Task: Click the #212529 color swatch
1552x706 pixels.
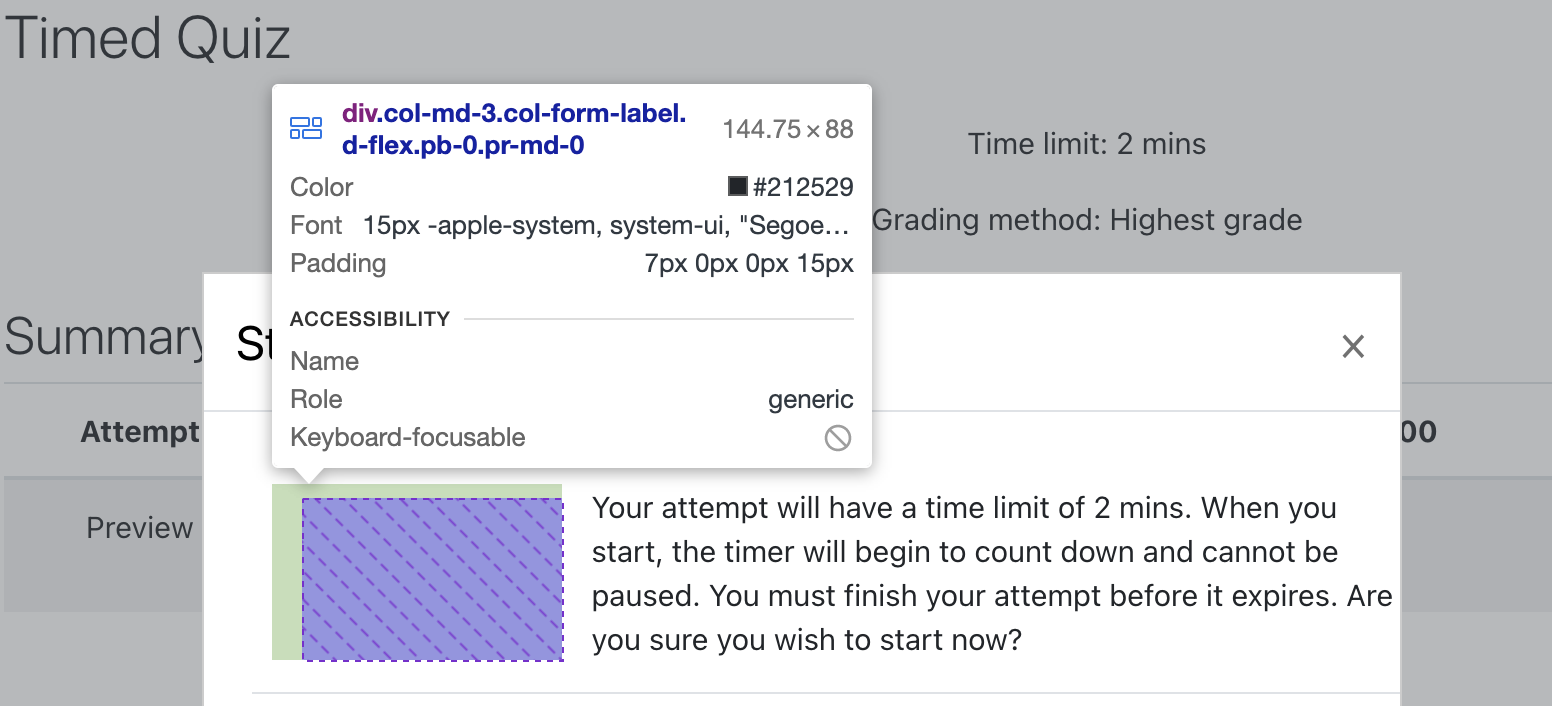Action: [738, 187]
